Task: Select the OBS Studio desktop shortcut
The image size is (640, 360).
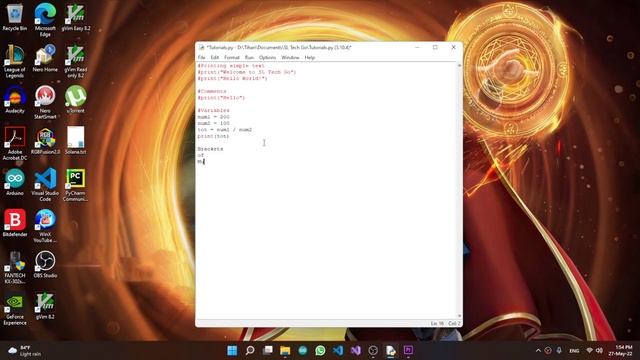Action: tap(45, 264)
